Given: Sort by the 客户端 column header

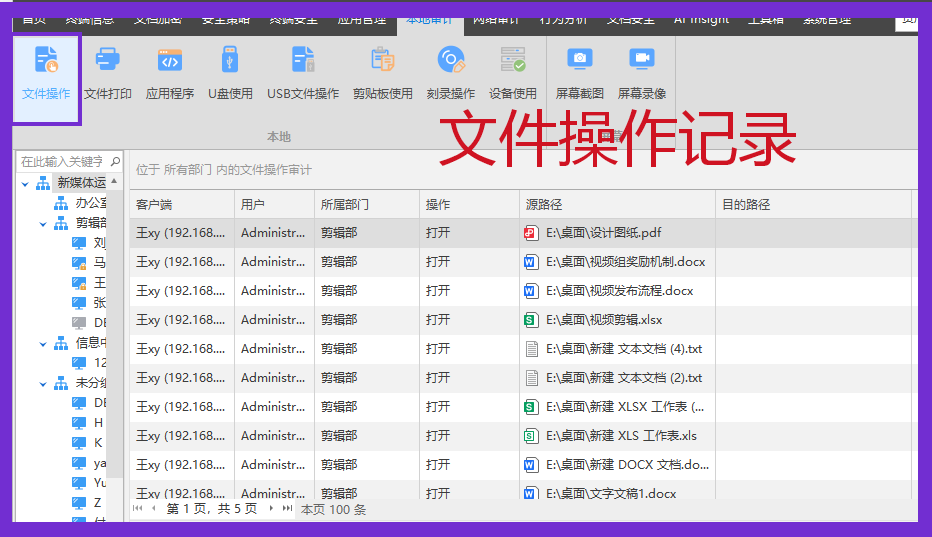Looking at the screenshot, I should [x=182, y=205].
